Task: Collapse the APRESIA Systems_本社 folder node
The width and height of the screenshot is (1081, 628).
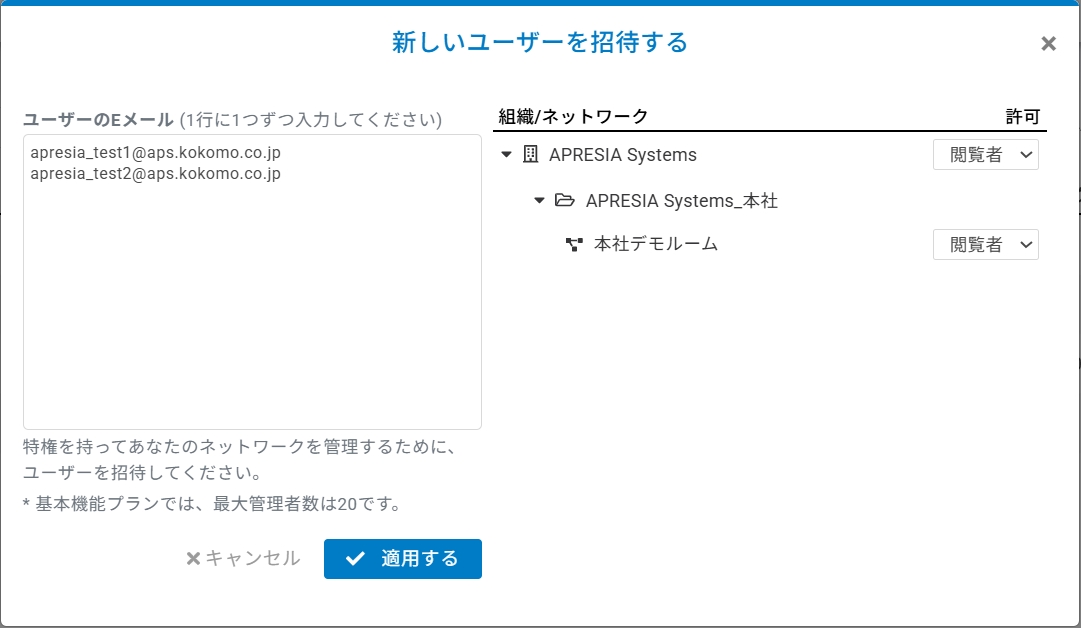Action: (x=540, y=201)
